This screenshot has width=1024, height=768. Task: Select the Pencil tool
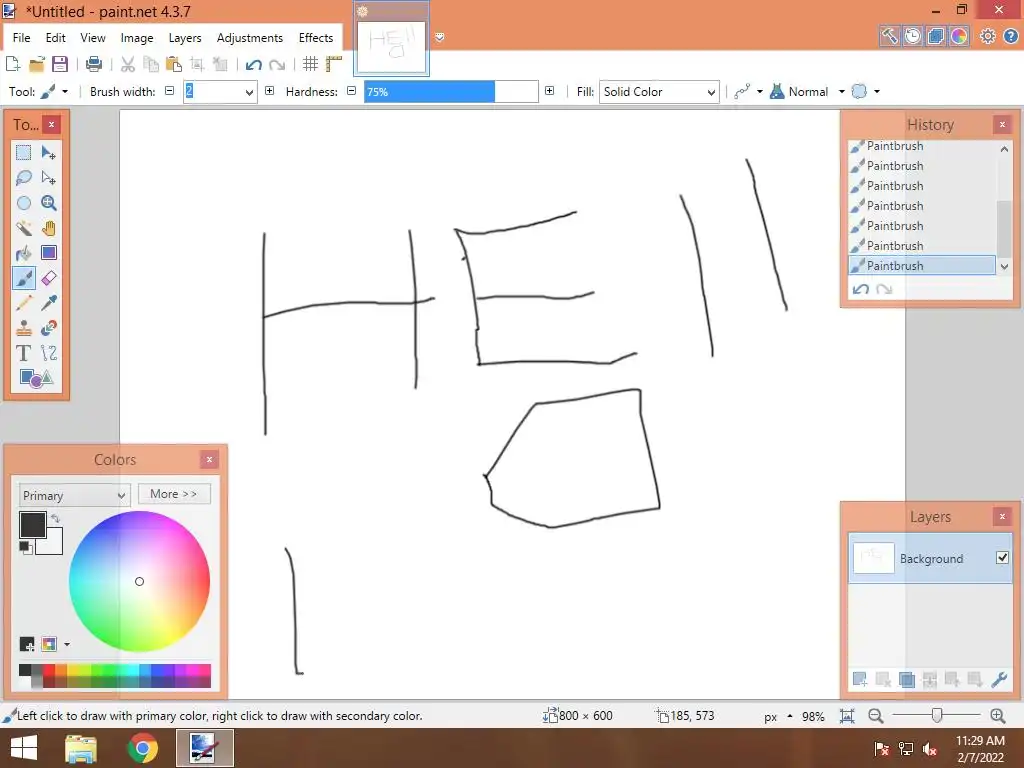point(24,303)
